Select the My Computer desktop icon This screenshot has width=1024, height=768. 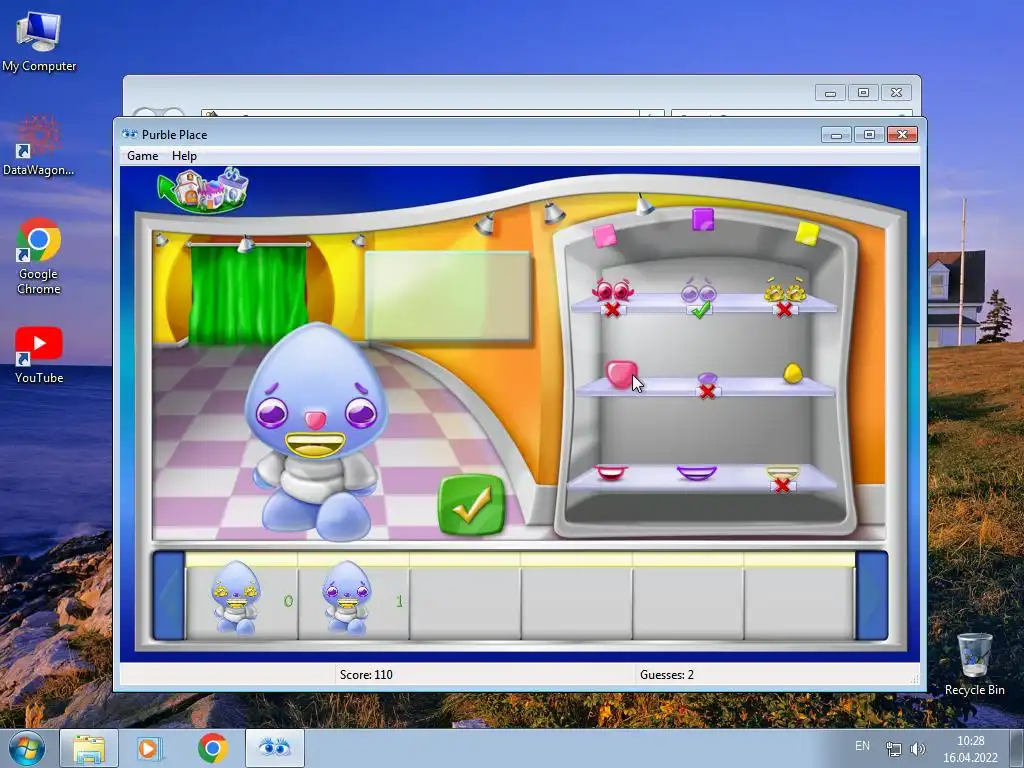tap(39, 42)
